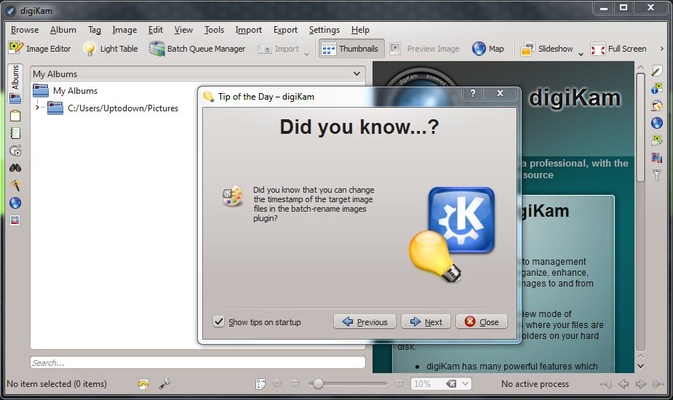673x400 pixels.
Task: Open the Albums folder icon in left sidebar
Action: (x=15, y=99)
